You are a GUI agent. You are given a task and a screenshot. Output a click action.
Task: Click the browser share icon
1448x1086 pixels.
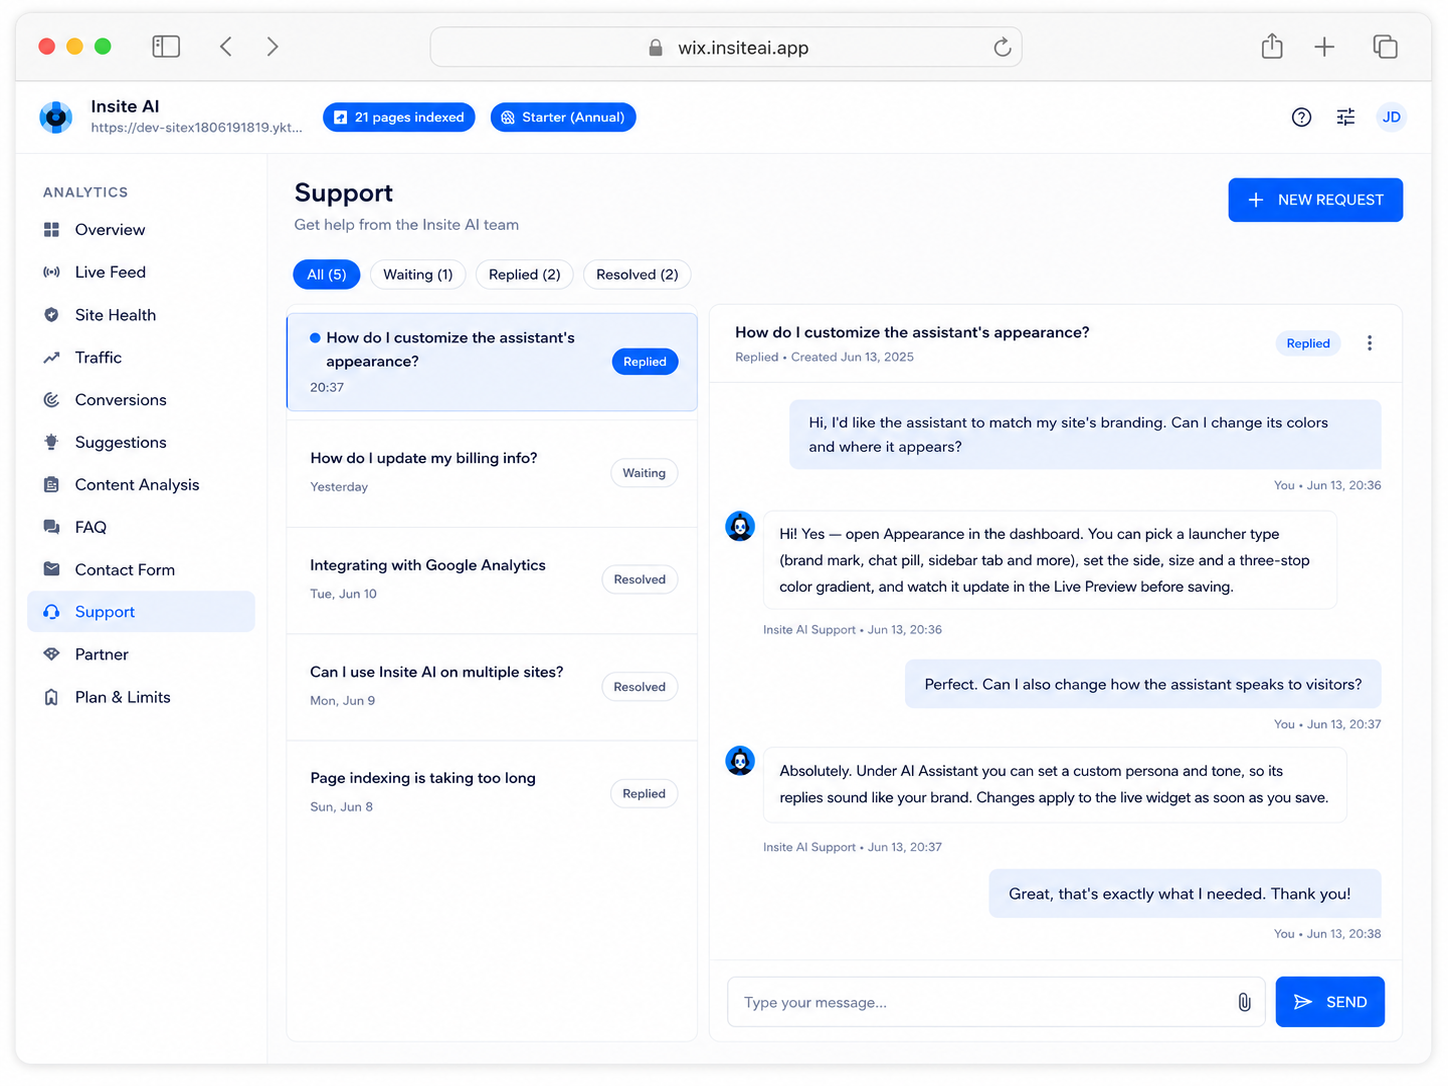[x=1272, y=46]
